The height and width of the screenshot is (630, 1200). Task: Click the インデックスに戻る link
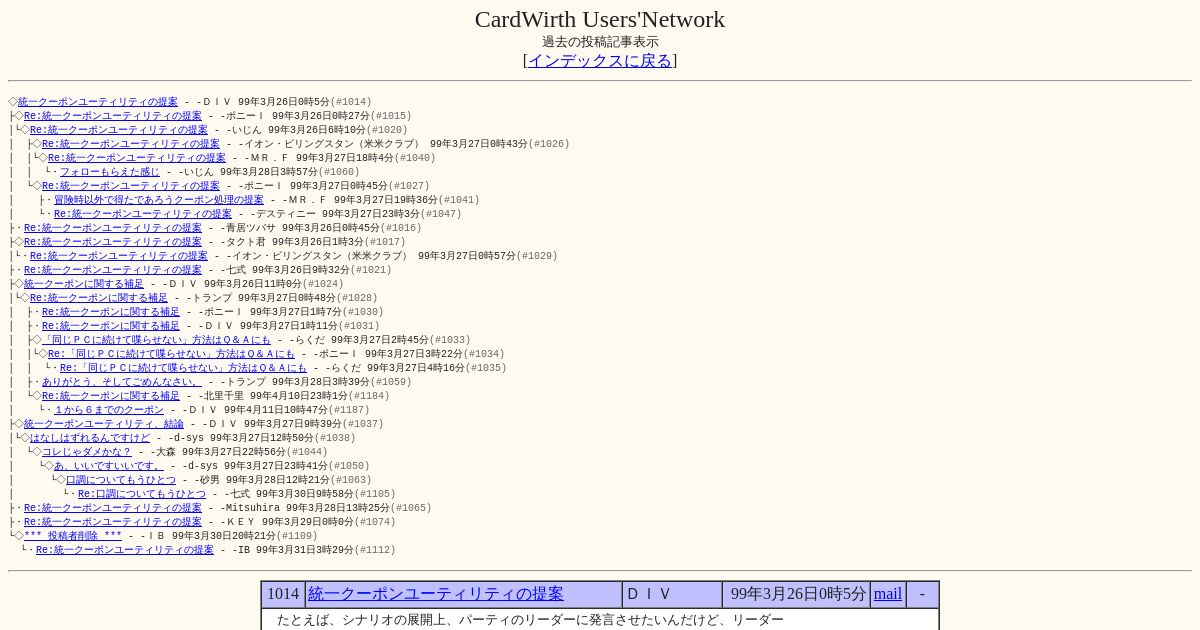pos(600,61)
